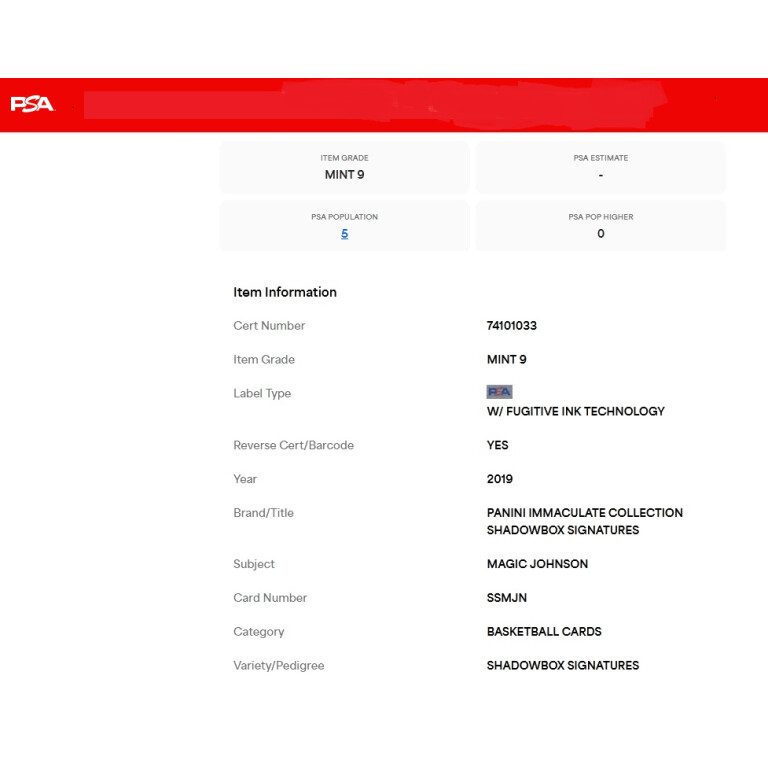Click the Cert Number field label
This screenshot has height=768, width=768.
tap(269, 326)
